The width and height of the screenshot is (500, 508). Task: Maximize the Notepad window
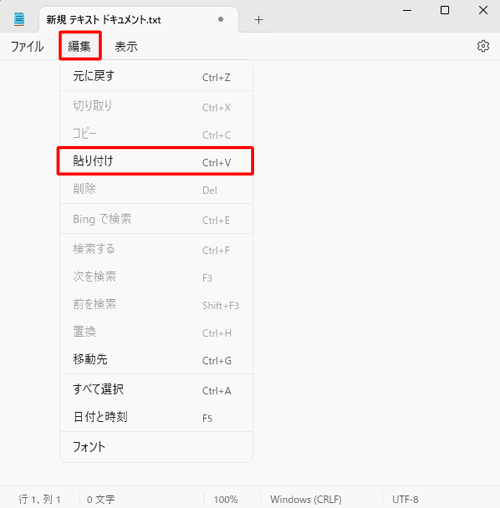(445, 10)
